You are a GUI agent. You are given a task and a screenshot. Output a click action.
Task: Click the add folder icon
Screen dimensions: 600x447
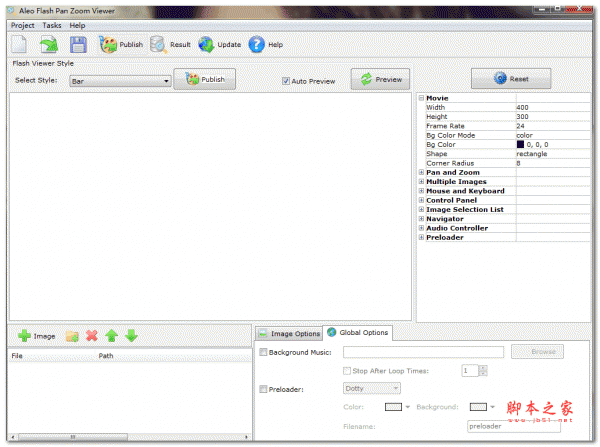pyautogui.click(x=72, y=336)
